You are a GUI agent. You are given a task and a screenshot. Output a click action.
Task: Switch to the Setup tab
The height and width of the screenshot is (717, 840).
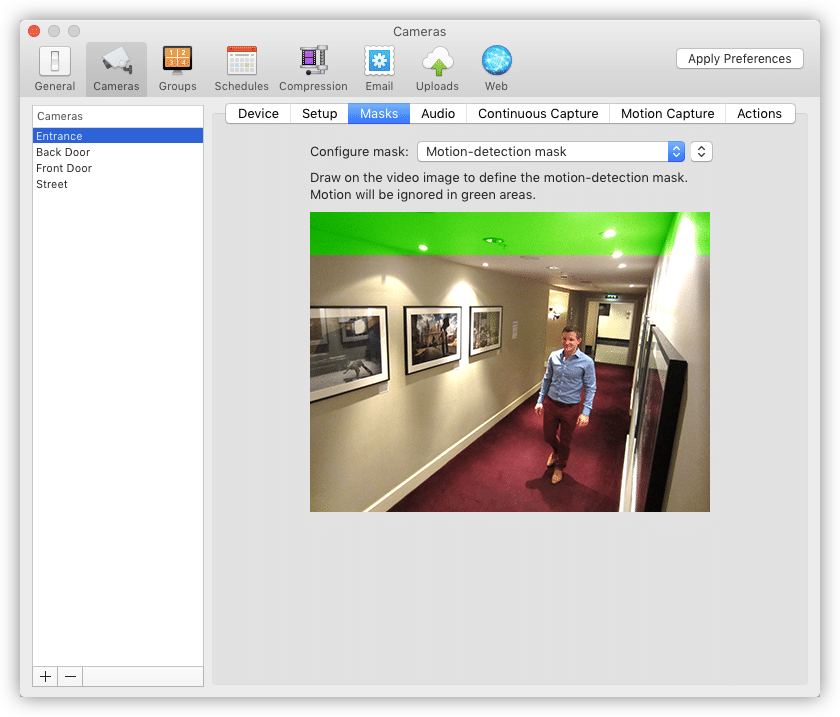(x=319, y=114)
